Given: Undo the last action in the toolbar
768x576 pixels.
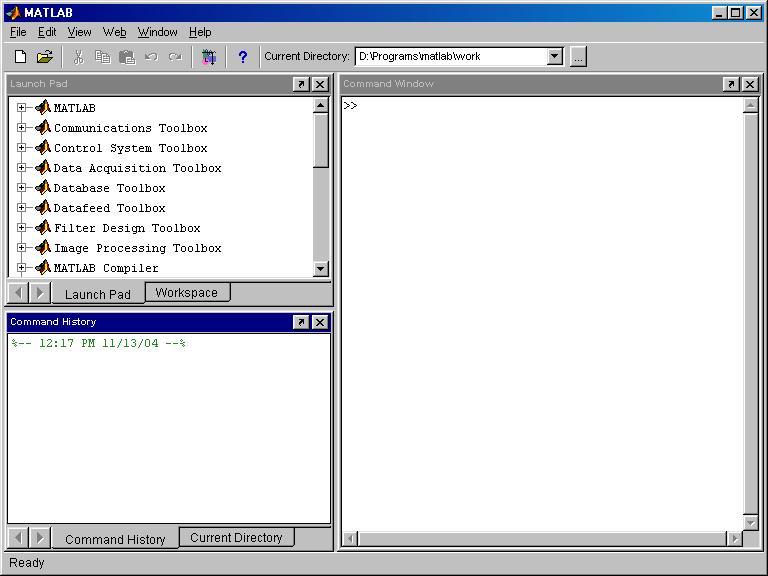Looking at the screenshot, I should (x=151, y=57).
